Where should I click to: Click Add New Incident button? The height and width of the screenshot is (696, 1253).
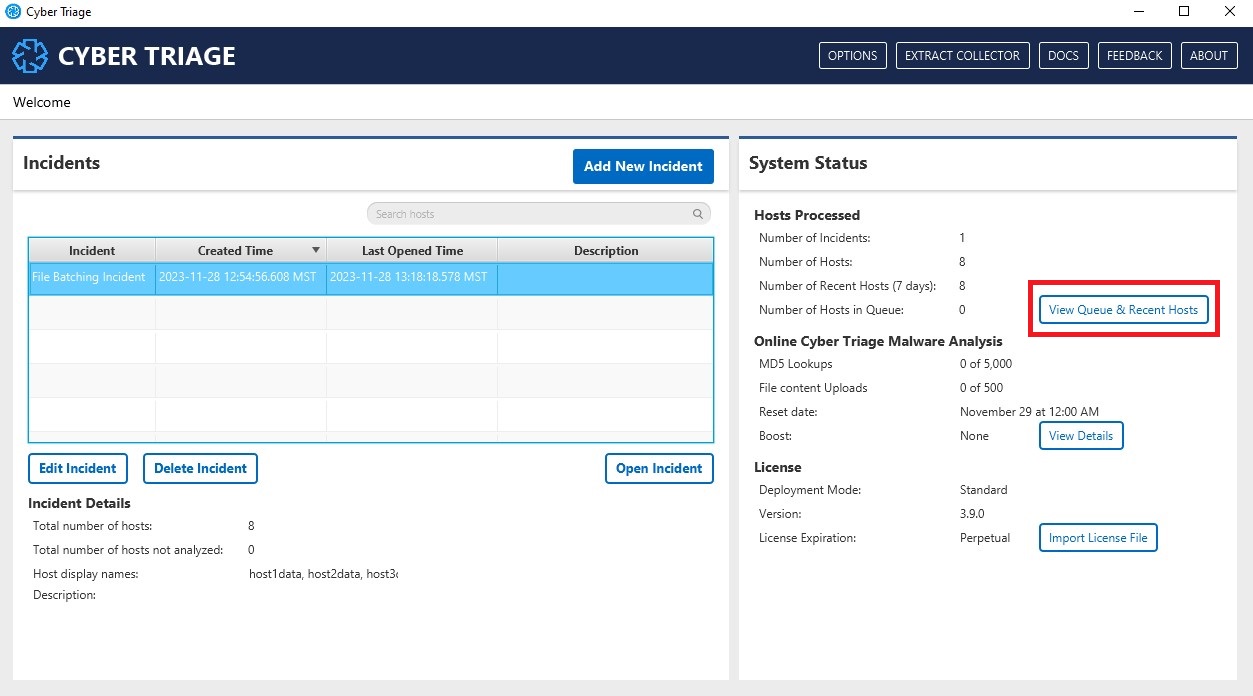[643, 167]
